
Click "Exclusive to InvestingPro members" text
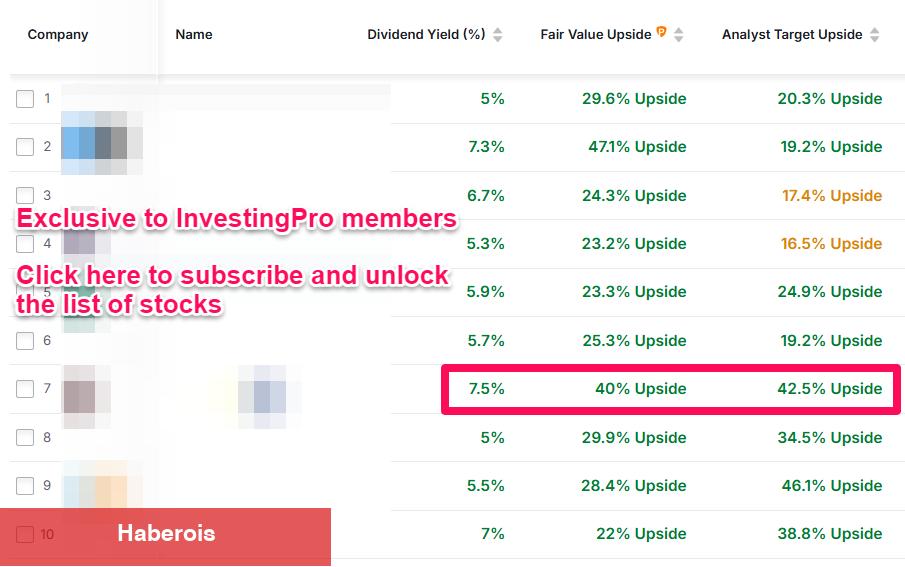236,219
